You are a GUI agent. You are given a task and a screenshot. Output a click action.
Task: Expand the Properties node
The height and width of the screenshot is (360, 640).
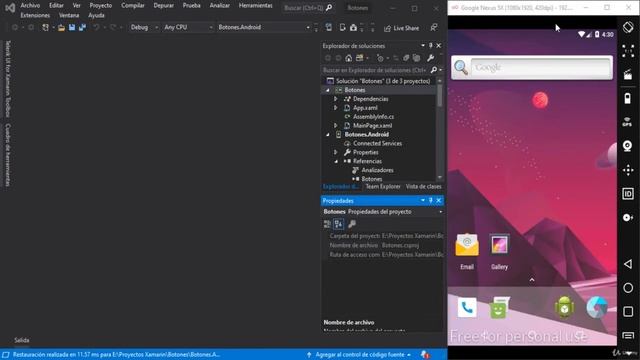pyautogui.click(x=336, y=152)
